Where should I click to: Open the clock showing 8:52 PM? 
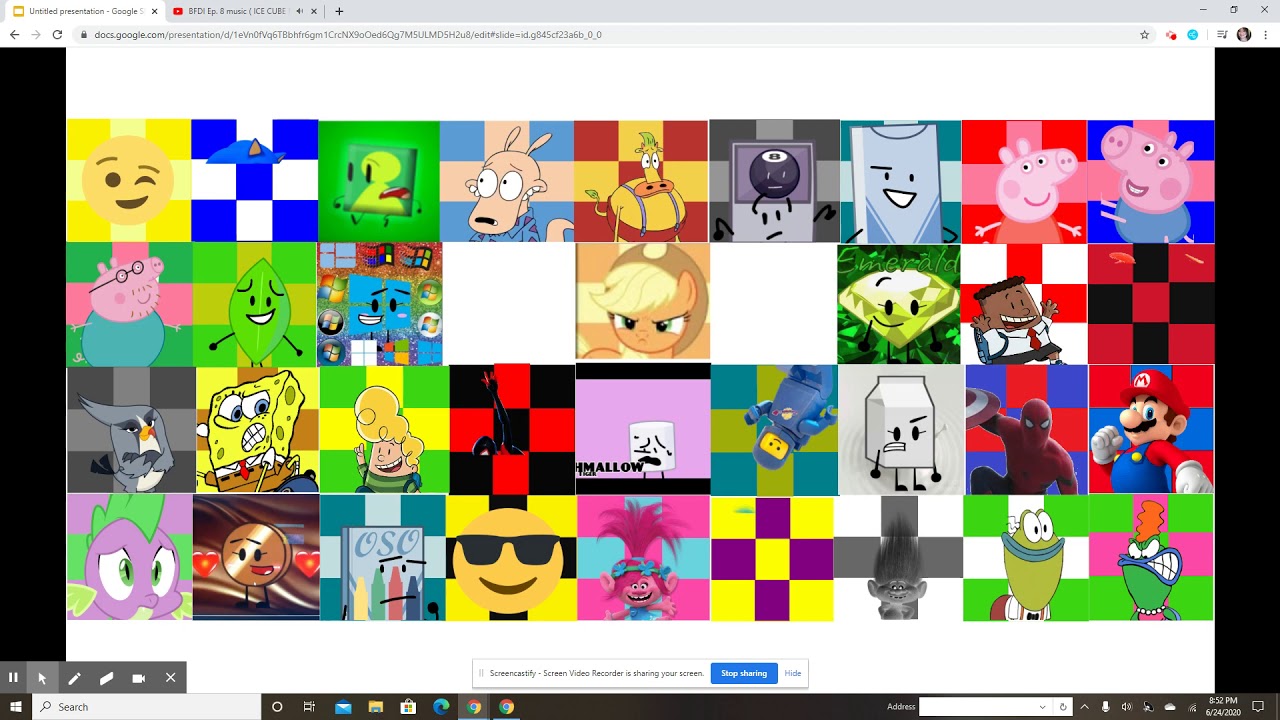tap(1224, 706)
